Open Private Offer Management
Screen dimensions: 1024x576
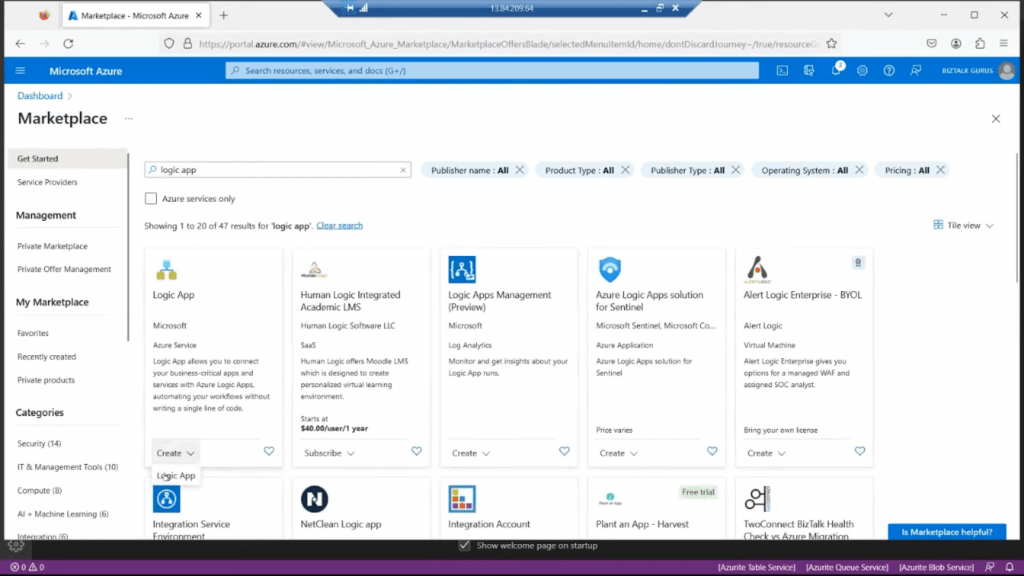[64, 269]
